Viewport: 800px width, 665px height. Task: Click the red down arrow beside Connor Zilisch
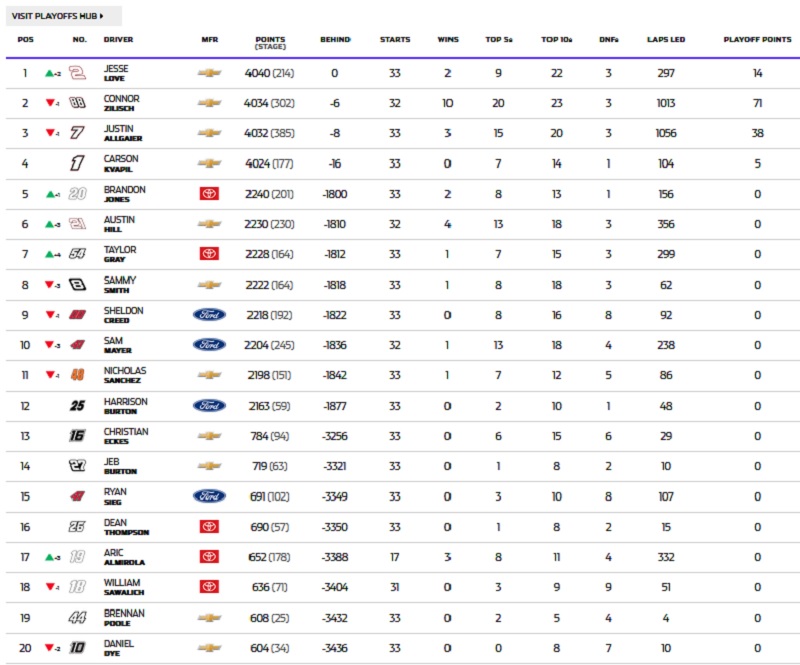50,103
